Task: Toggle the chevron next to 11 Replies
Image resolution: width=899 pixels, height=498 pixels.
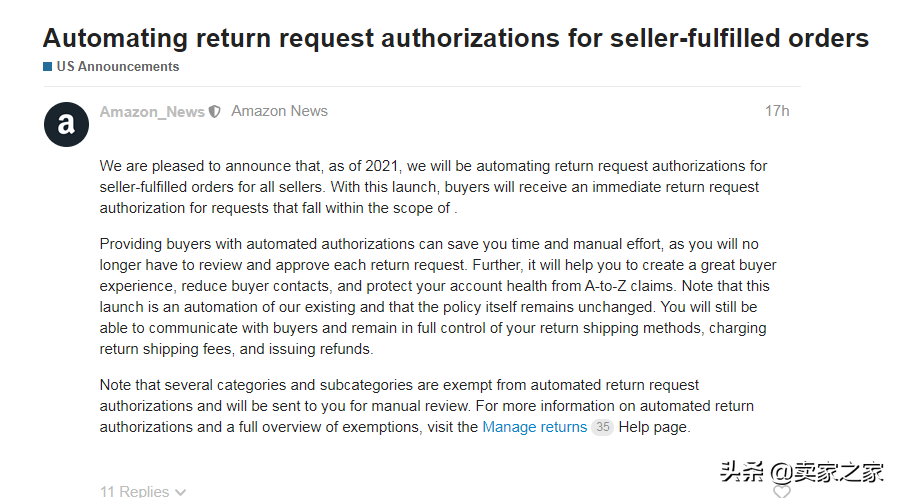Action: [x=181, y=492]
